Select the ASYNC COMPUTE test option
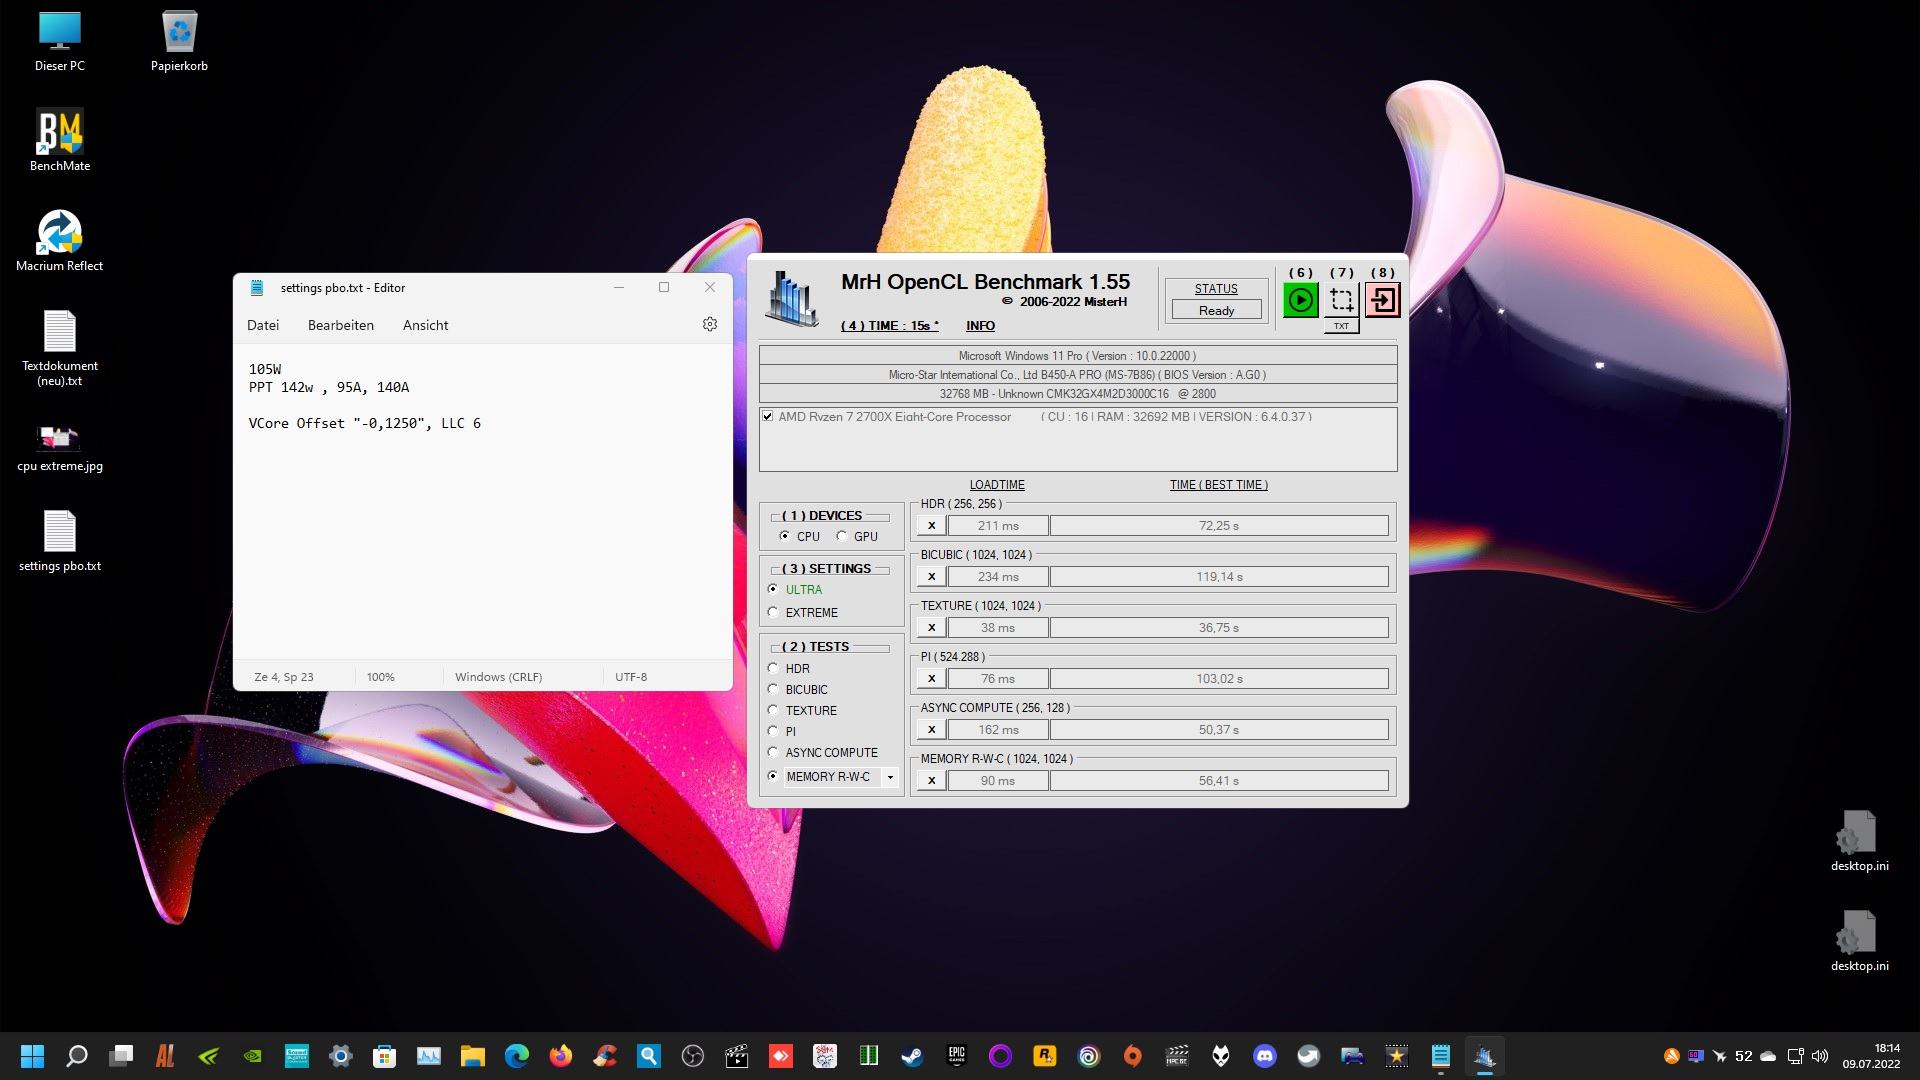Viewport: 1920px width, 1080px height. (x=773, y=753)
